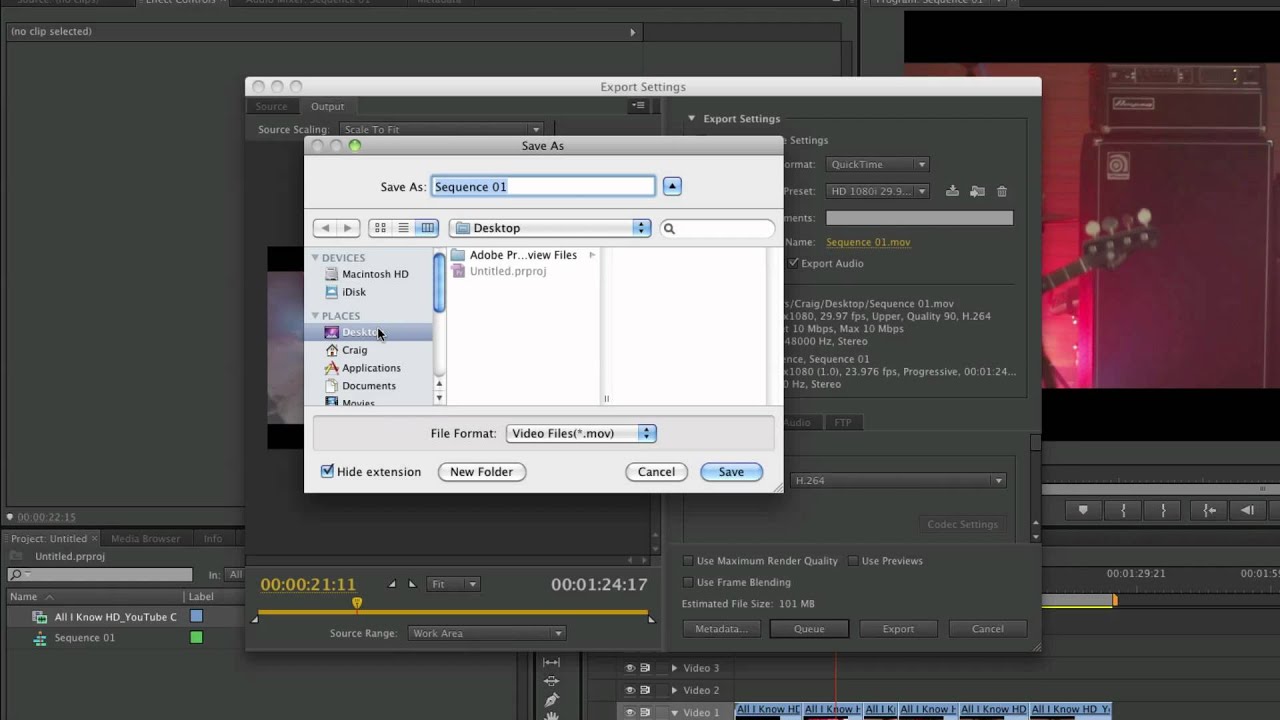Click the Queue button

click(809, 629)
